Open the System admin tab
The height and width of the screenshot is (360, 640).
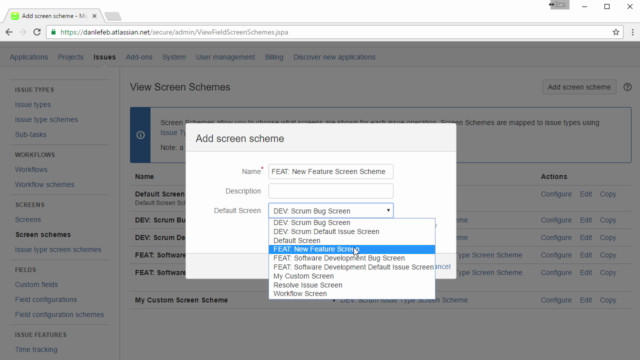coord(174,57)
